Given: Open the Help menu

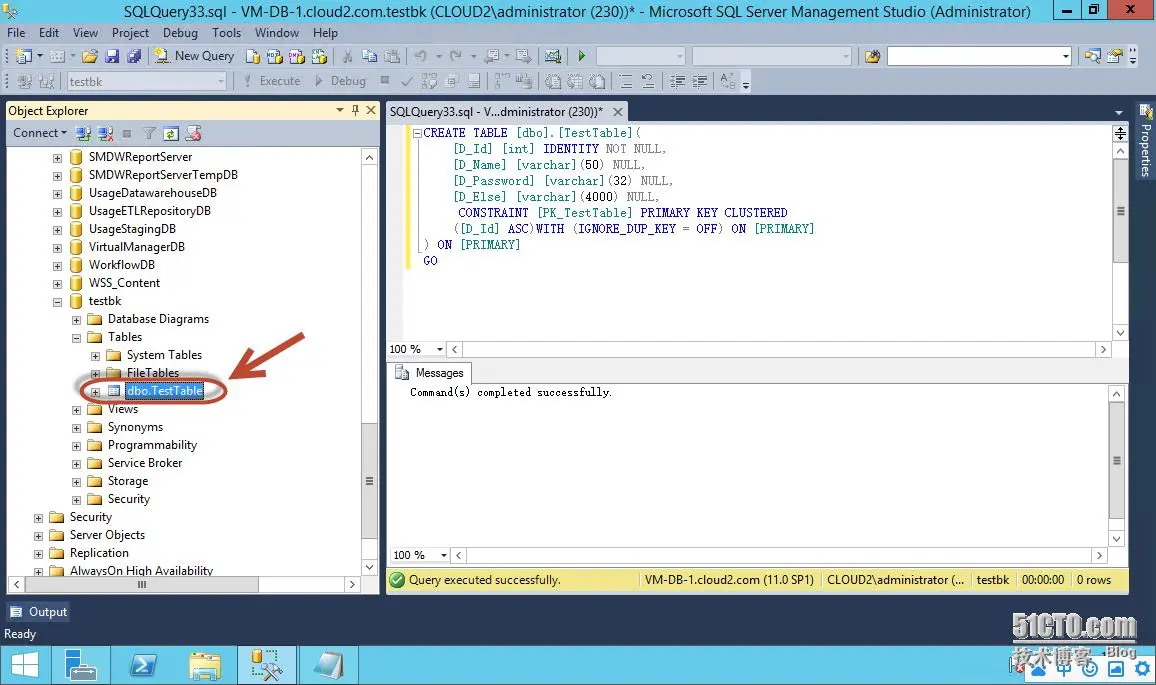Looking at the screenshot, I should [325, 33].
